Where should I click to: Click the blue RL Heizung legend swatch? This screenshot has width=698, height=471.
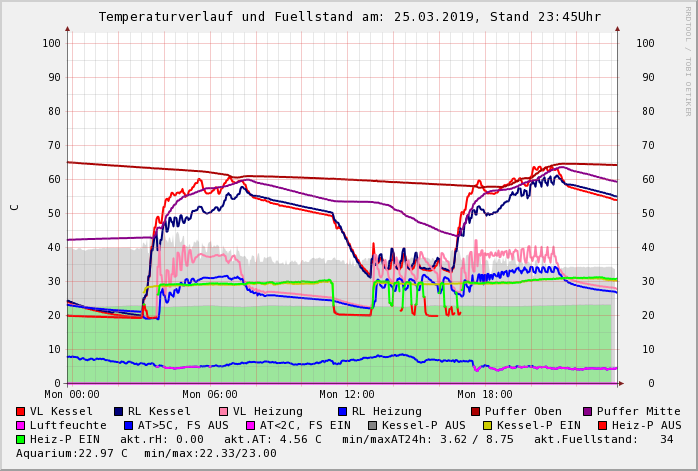[x=342, y=411]
